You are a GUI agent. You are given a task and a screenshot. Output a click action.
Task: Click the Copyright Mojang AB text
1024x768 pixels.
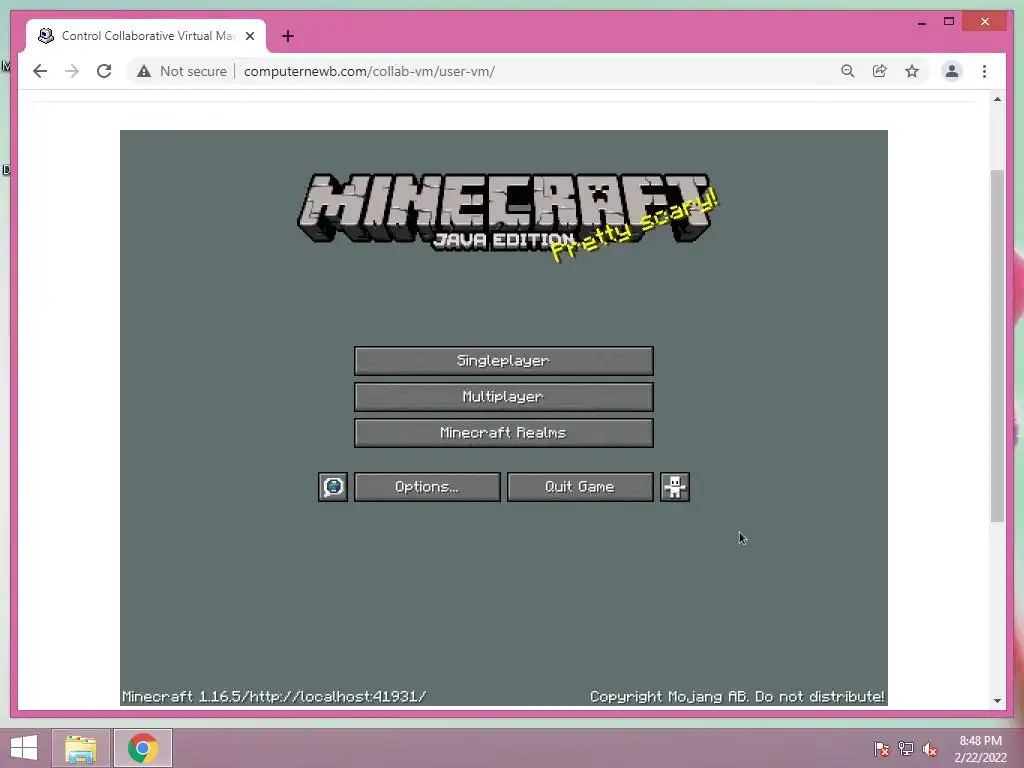pos(737,697)
